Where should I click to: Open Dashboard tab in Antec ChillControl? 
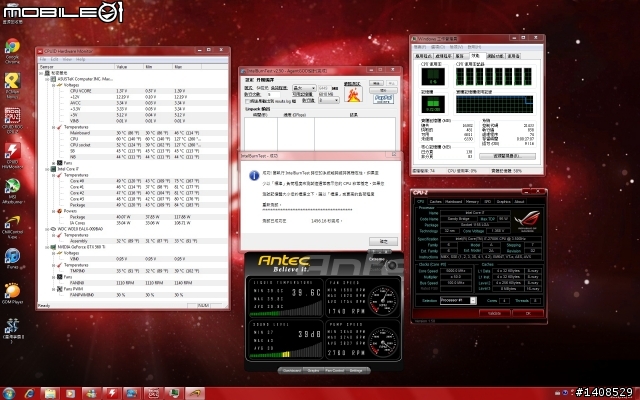[x=292, y=371]
